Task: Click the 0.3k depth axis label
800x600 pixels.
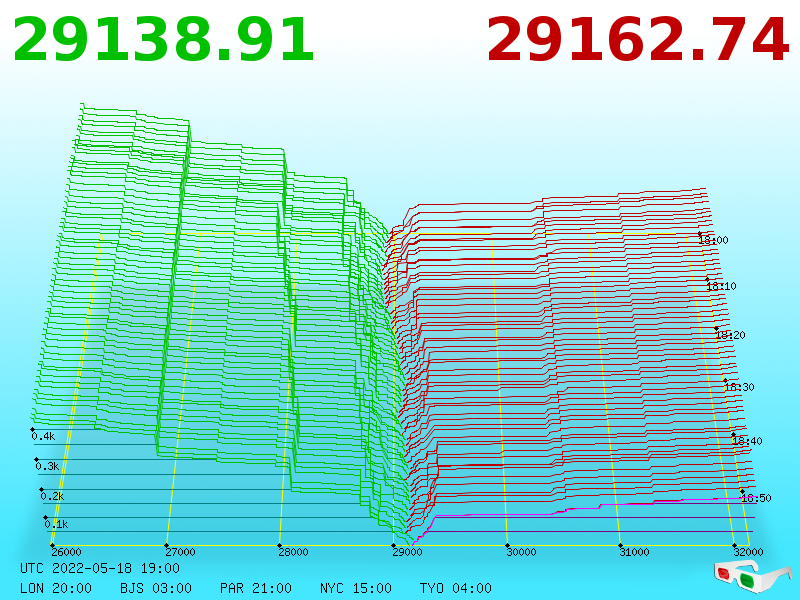Action: (x=47, y=466)
